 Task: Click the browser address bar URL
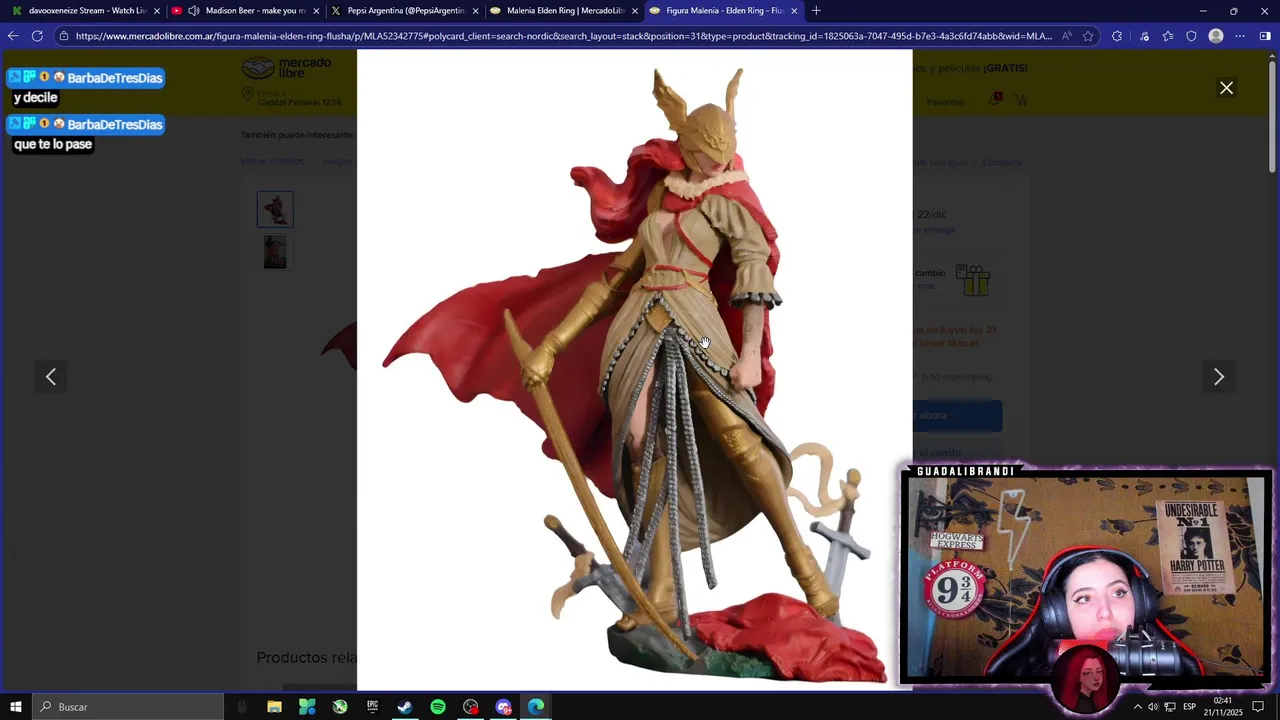[x=563, y=36]
